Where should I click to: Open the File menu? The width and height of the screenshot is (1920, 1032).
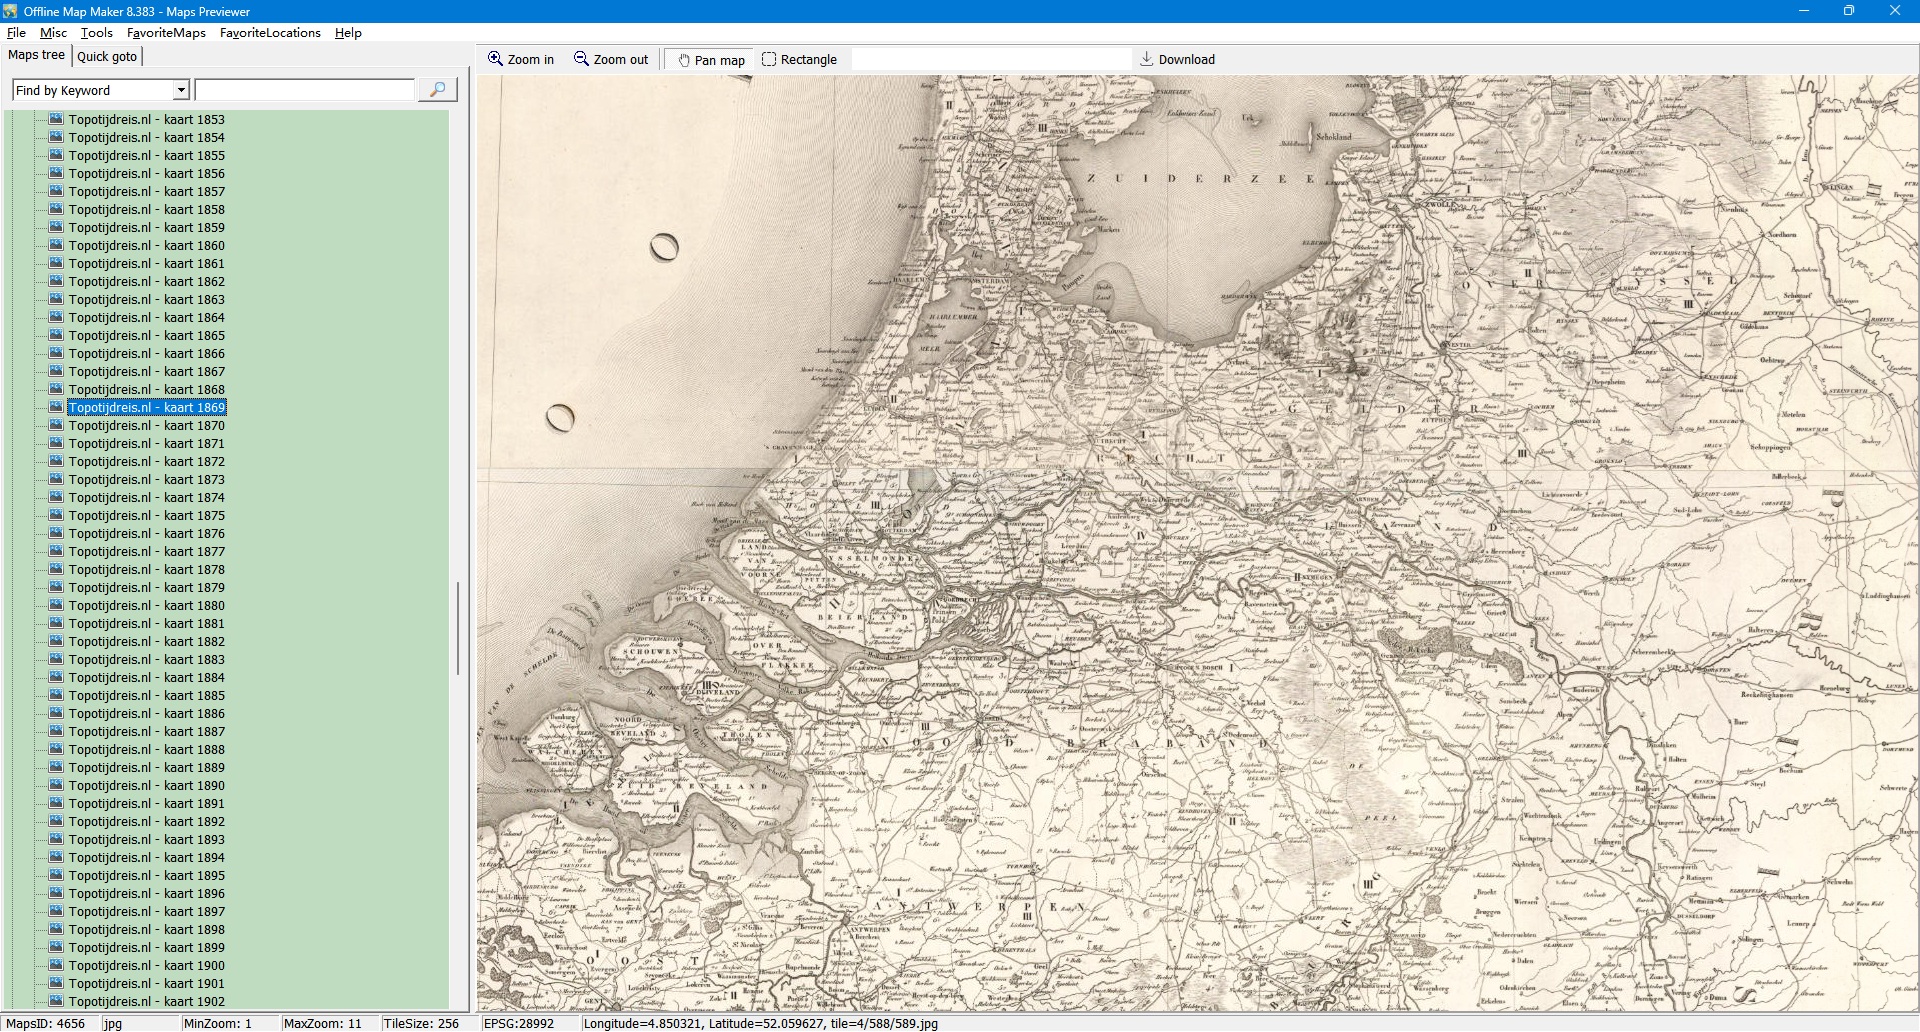click(x=16, y=33)
